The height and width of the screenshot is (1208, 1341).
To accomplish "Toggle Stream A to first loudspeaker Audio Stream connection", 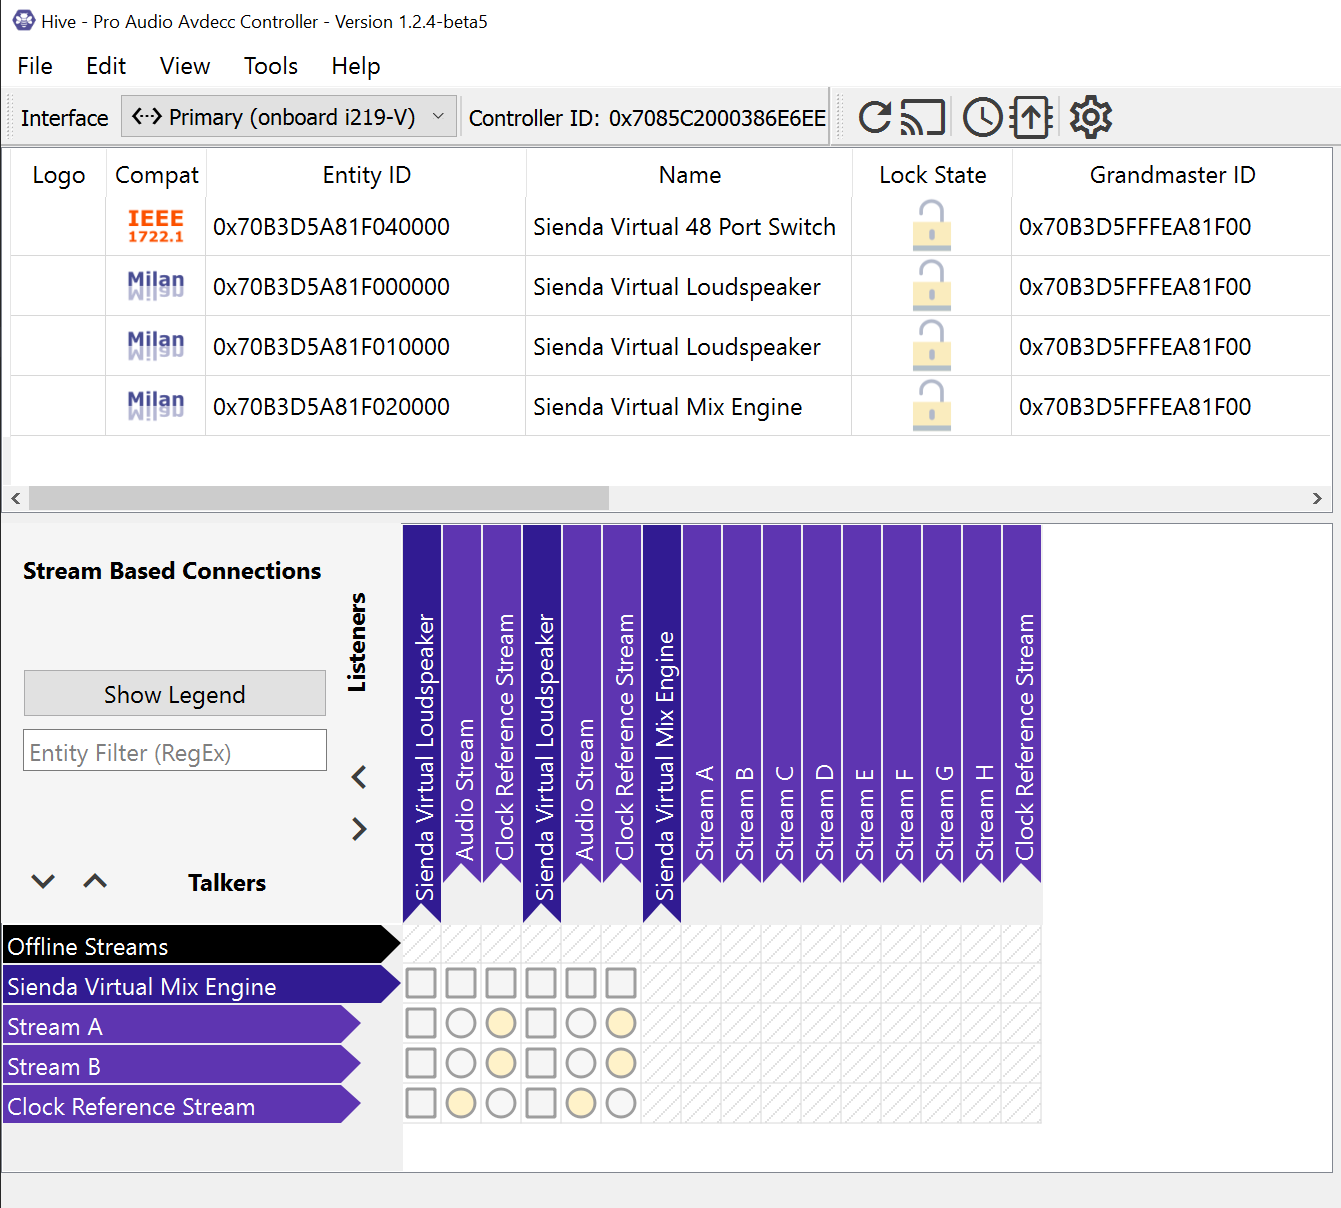I will pyautogui.click(x=461, y=1023).
